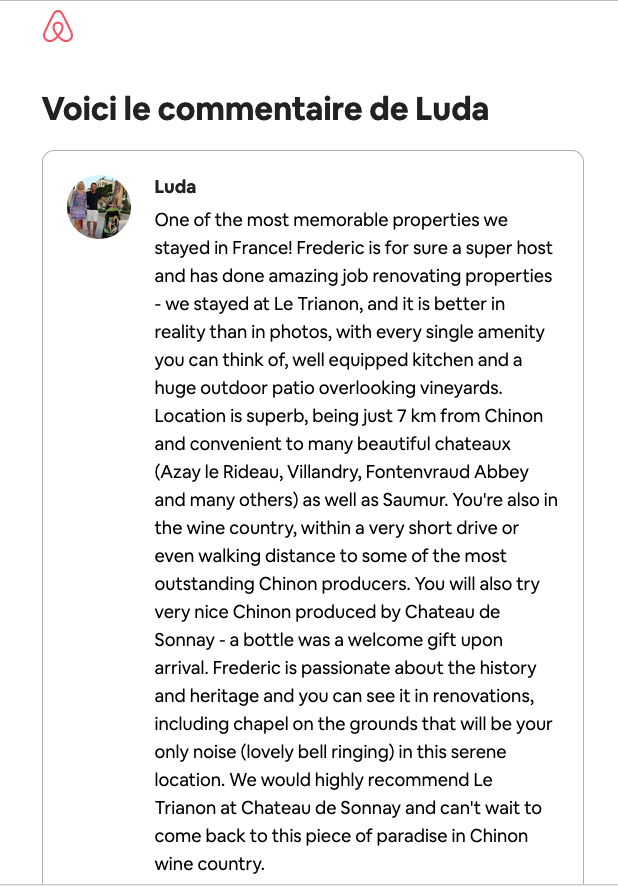Click the Airbnb logo icon
The image size is (618, 886).
(x=58, y=27)
